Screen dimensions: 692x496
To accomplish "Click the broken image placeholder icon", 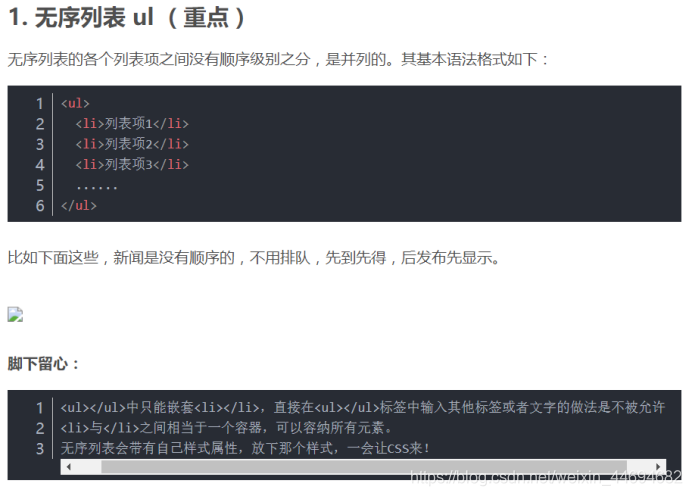I will pos(15,315).
